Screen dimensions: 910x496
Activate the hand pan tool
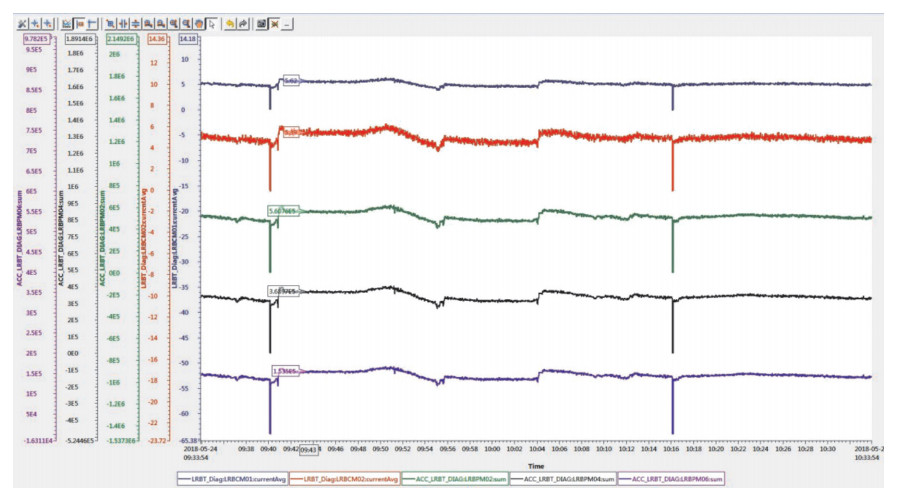pyautogui.click(x=199, y=22)
